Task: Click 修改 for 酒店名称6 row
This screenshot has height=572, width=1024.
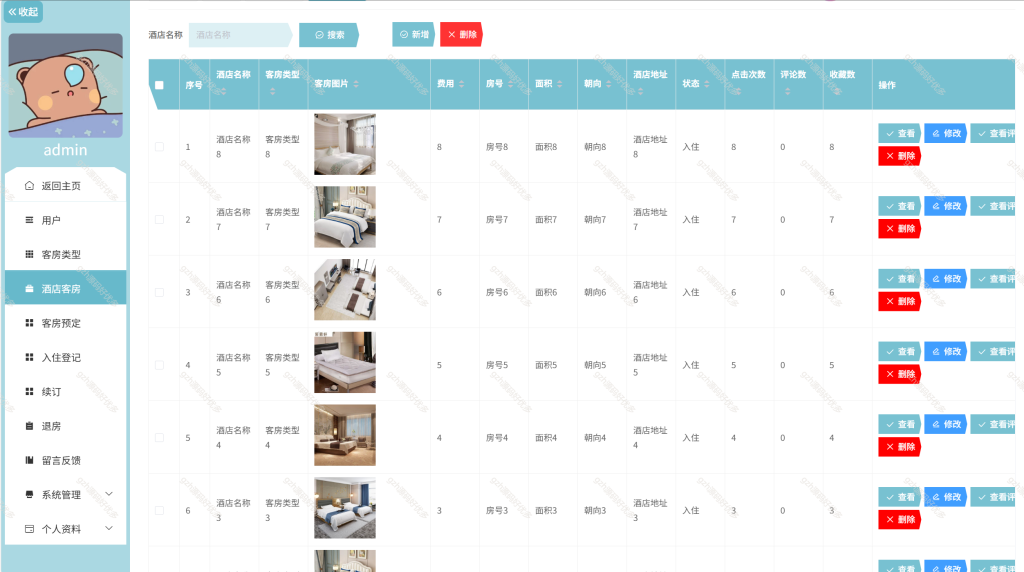Action: point(946,279)
